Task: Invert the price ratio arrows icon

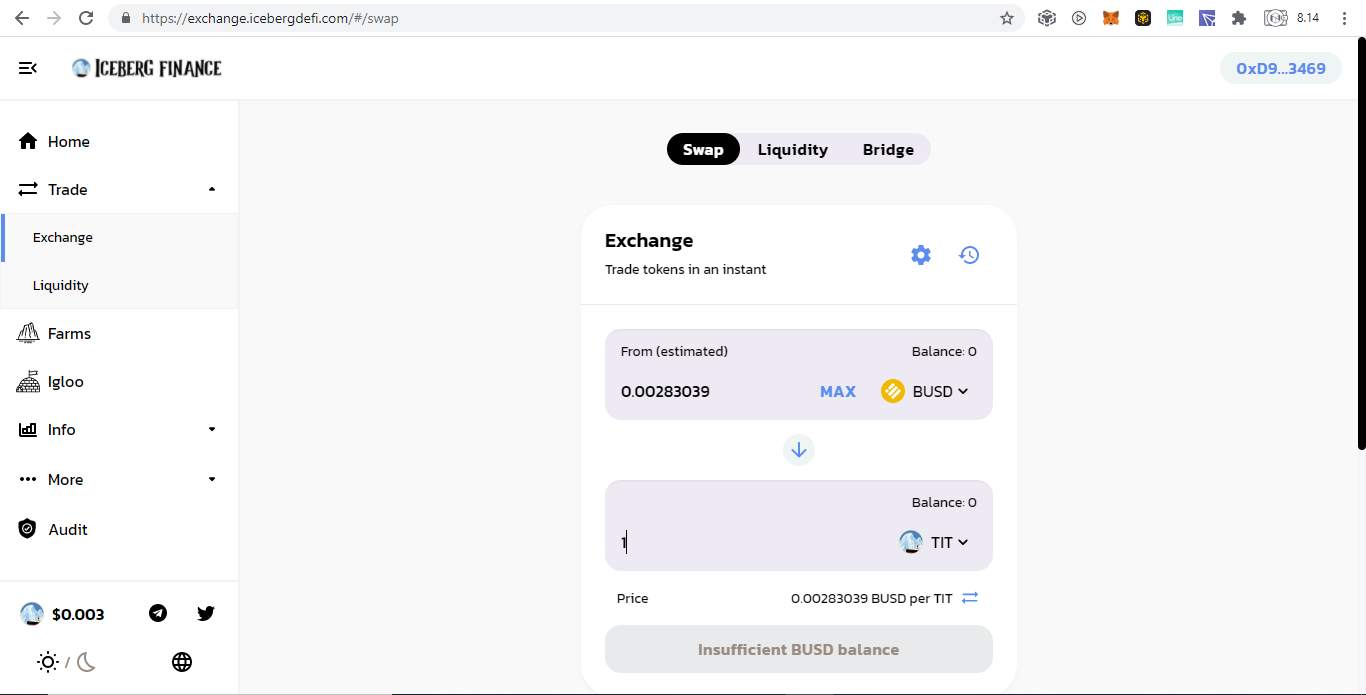Action: click(x=970, y=598)
